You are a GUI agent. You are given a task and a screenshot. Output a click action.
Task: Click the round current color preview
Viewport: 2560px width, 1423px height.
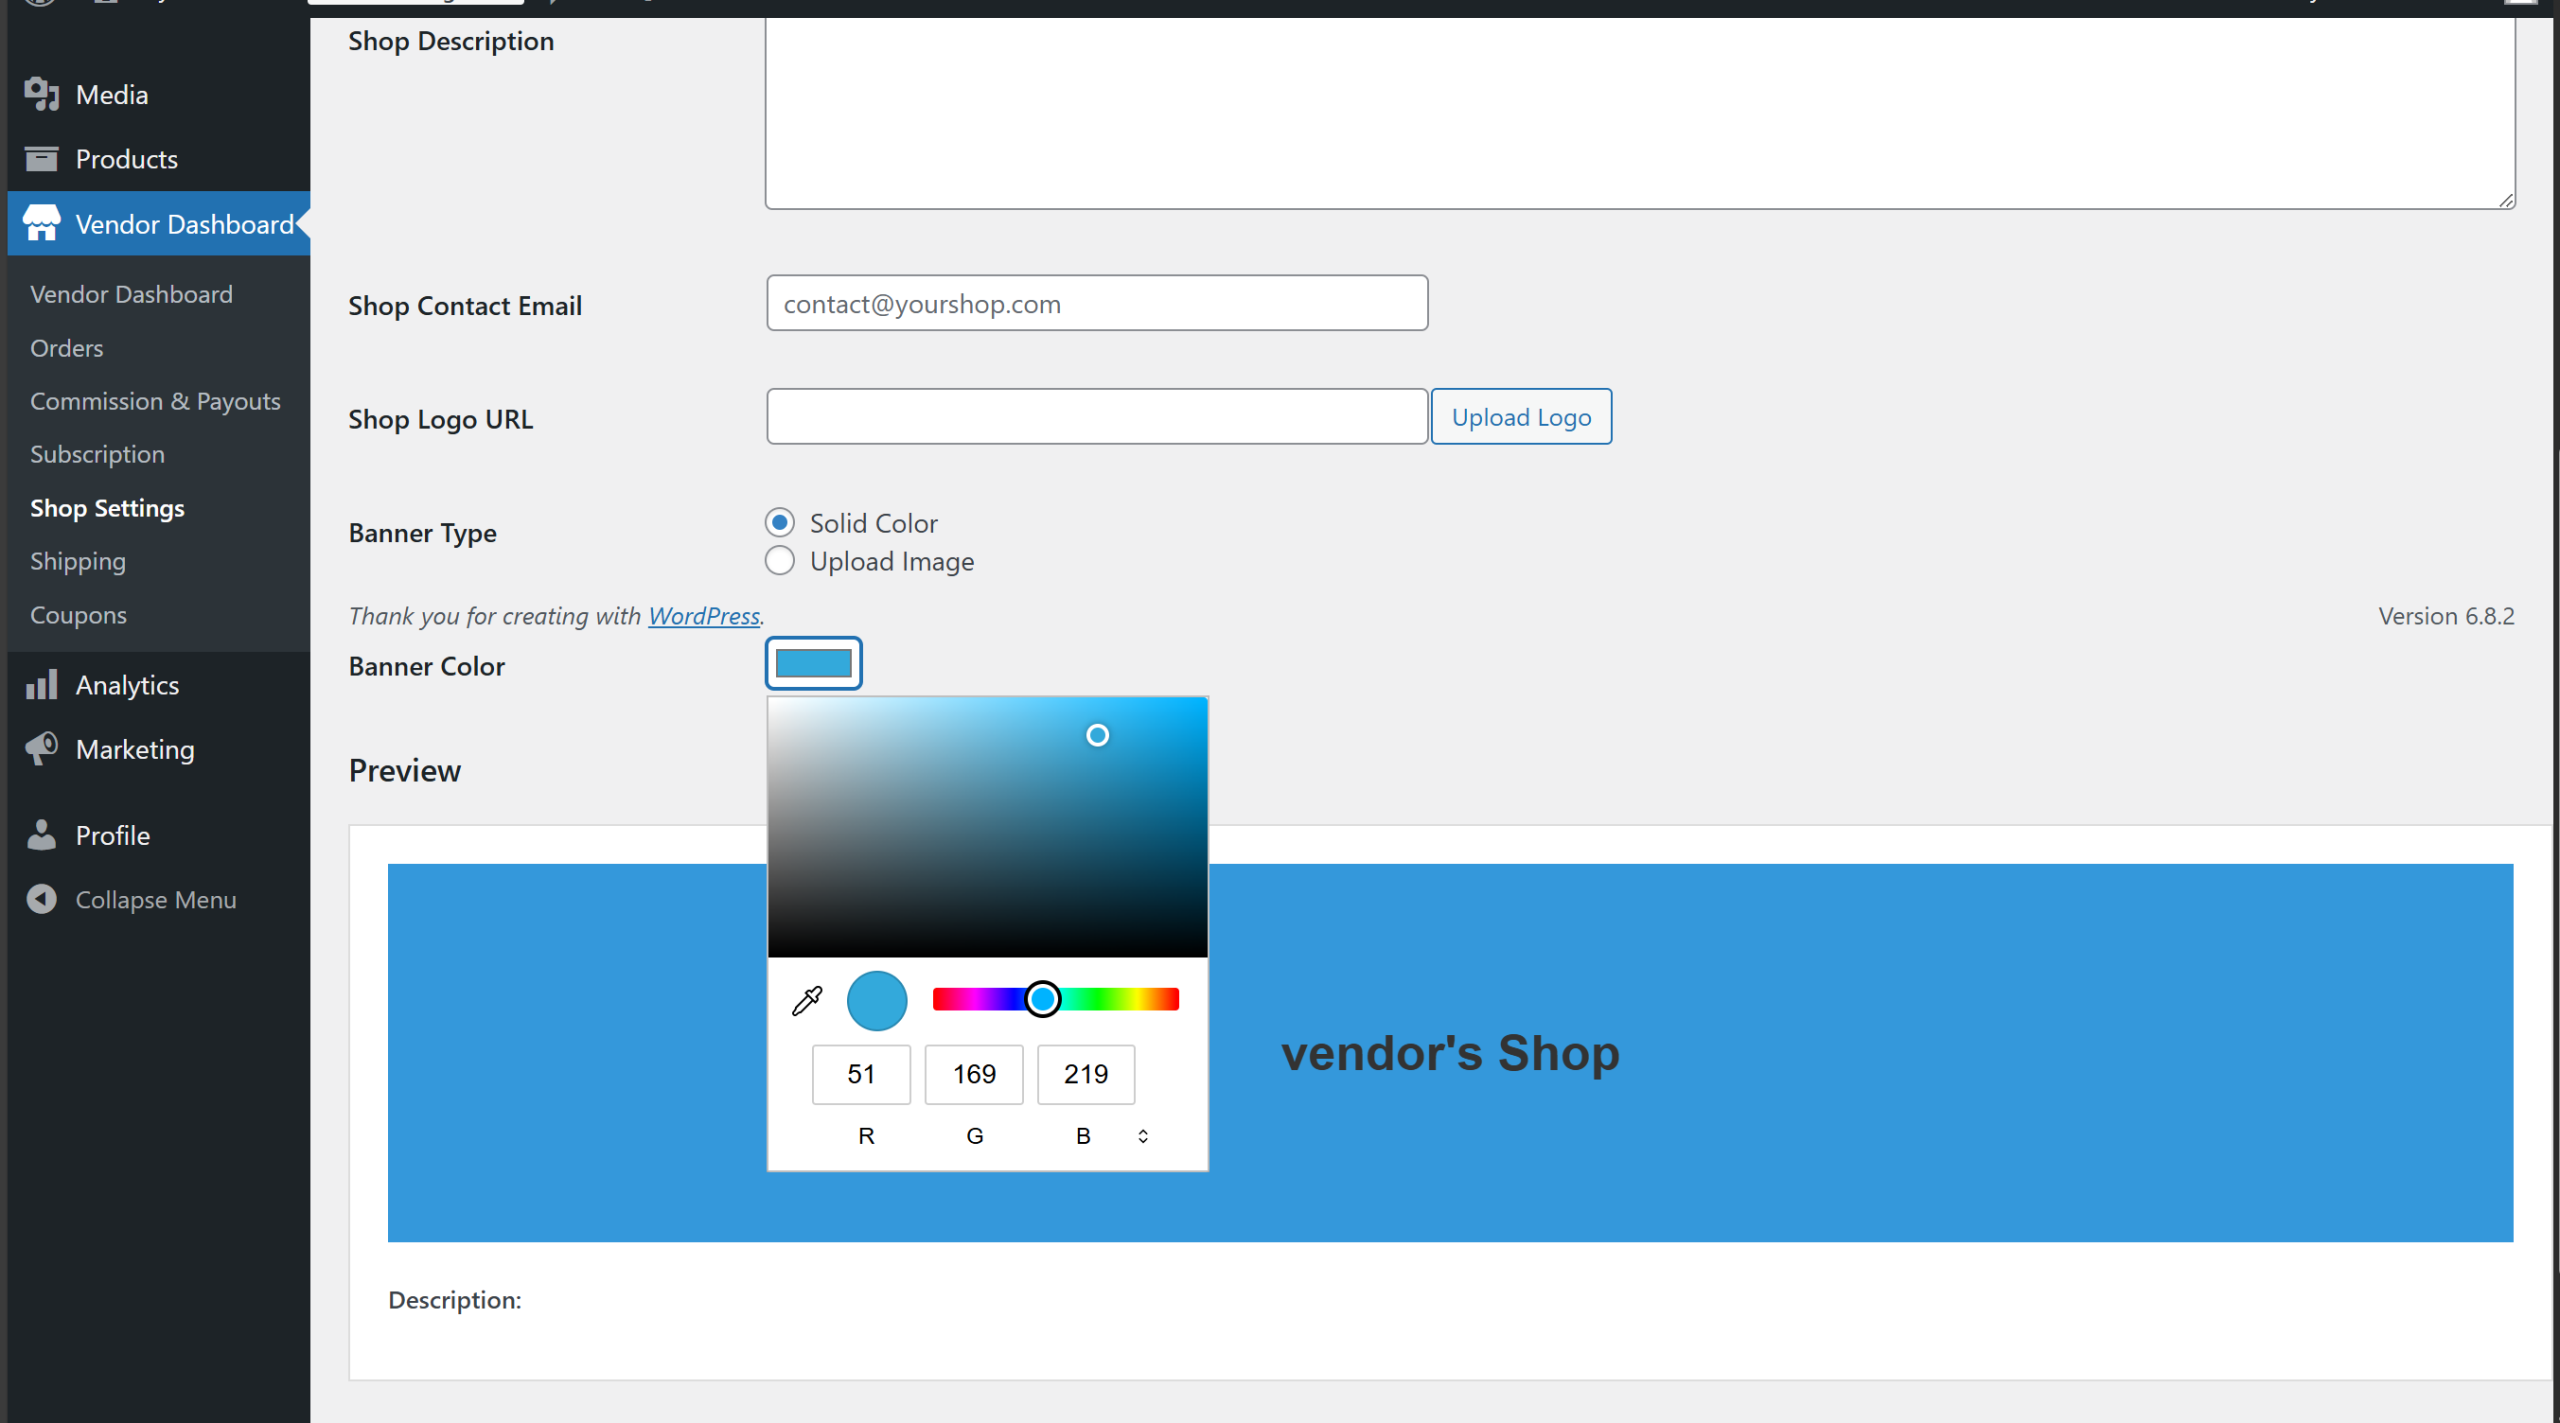pyautogui.click(x=877, y=1000)
